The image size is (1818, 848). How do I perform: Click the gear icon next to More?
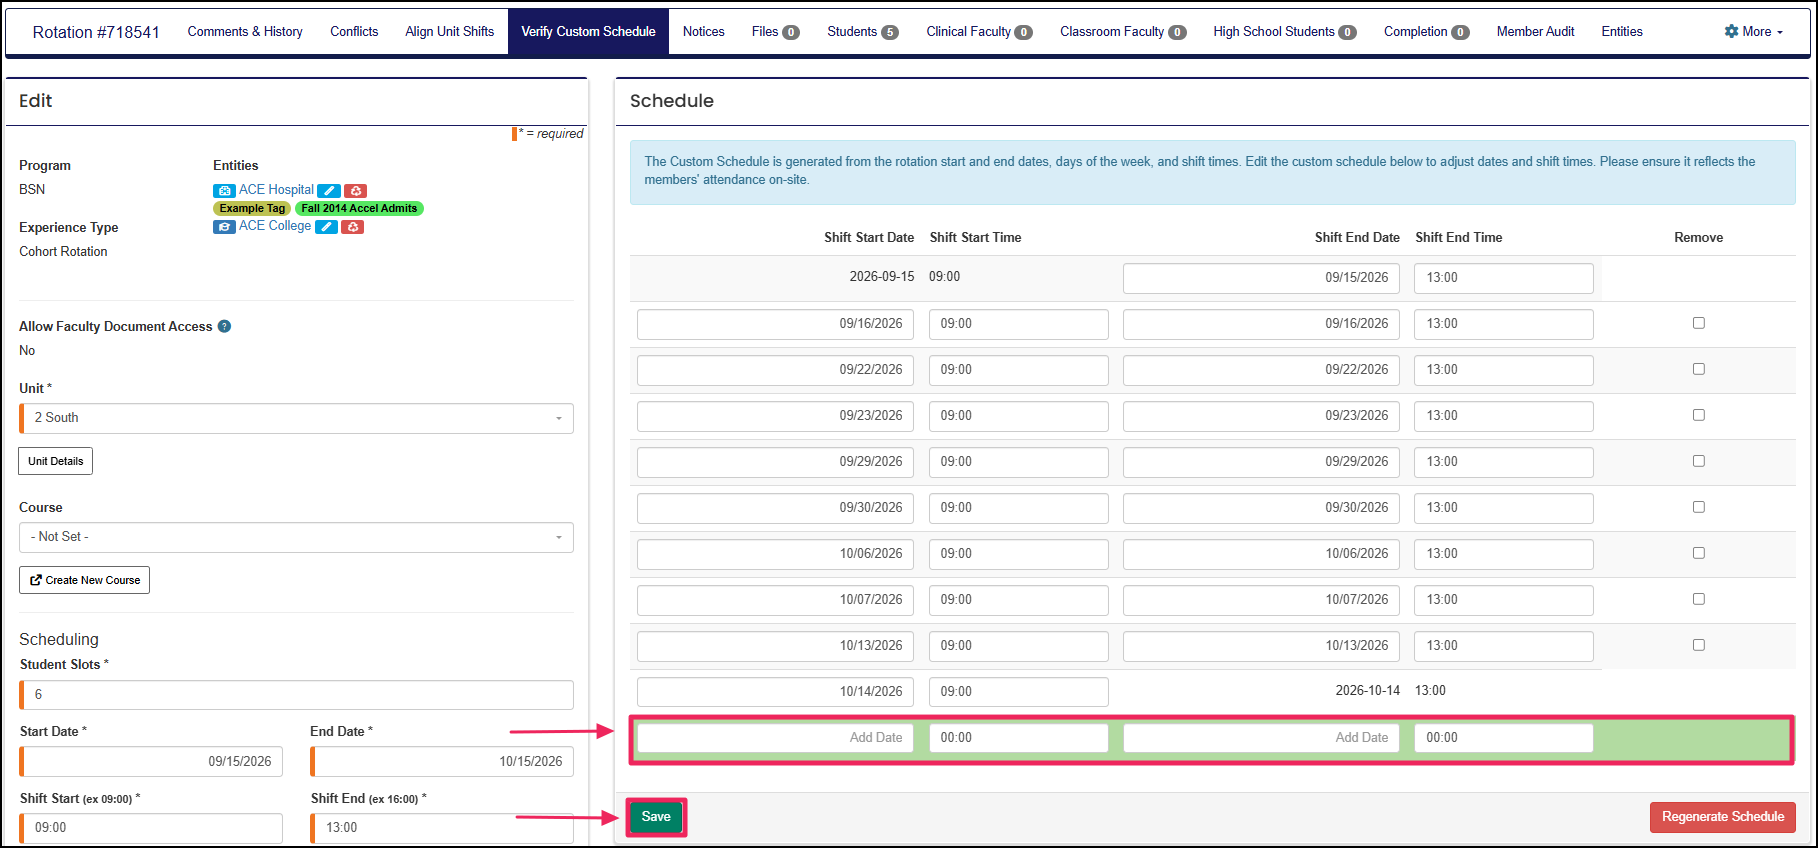point(1732,31)
